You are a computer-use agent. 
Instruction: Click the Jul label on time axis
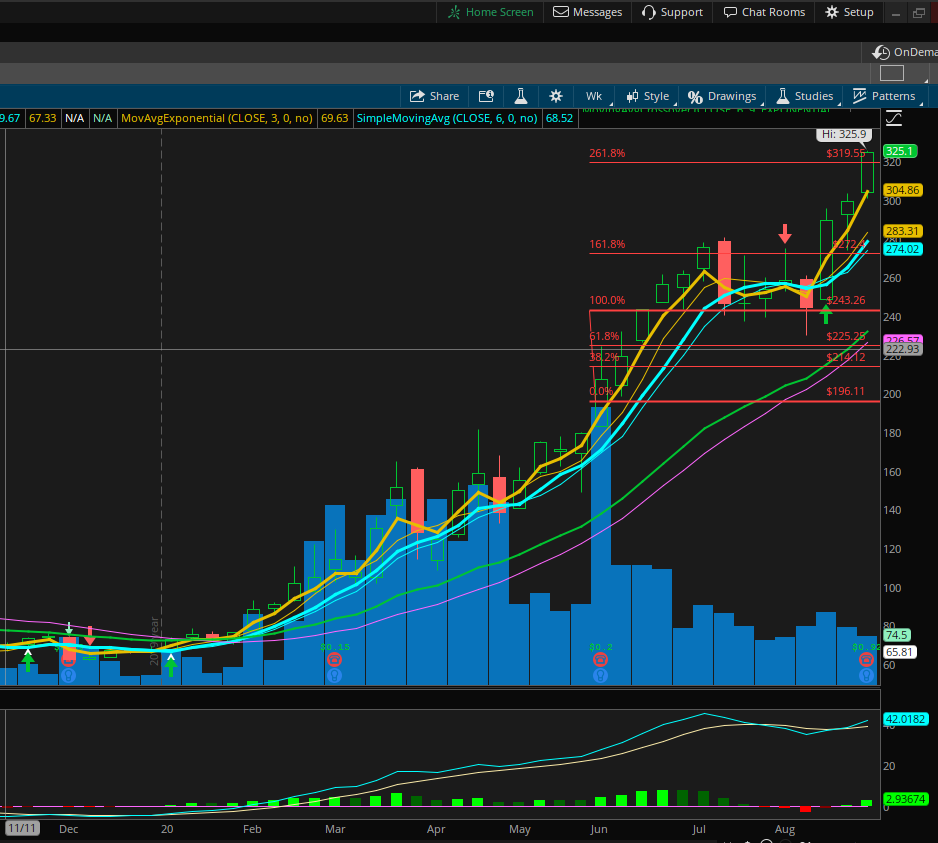[699, 829]
